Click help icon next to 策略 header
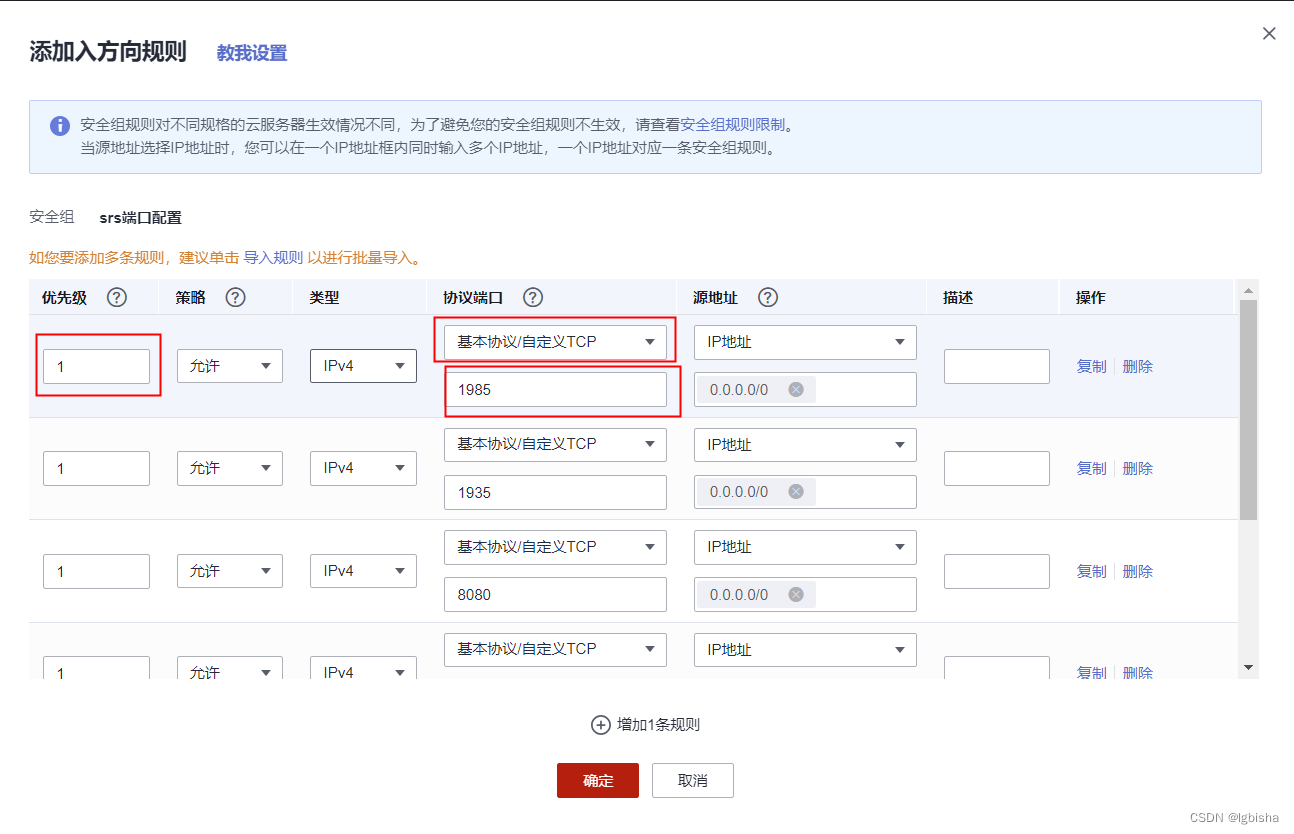 point(235,298)
